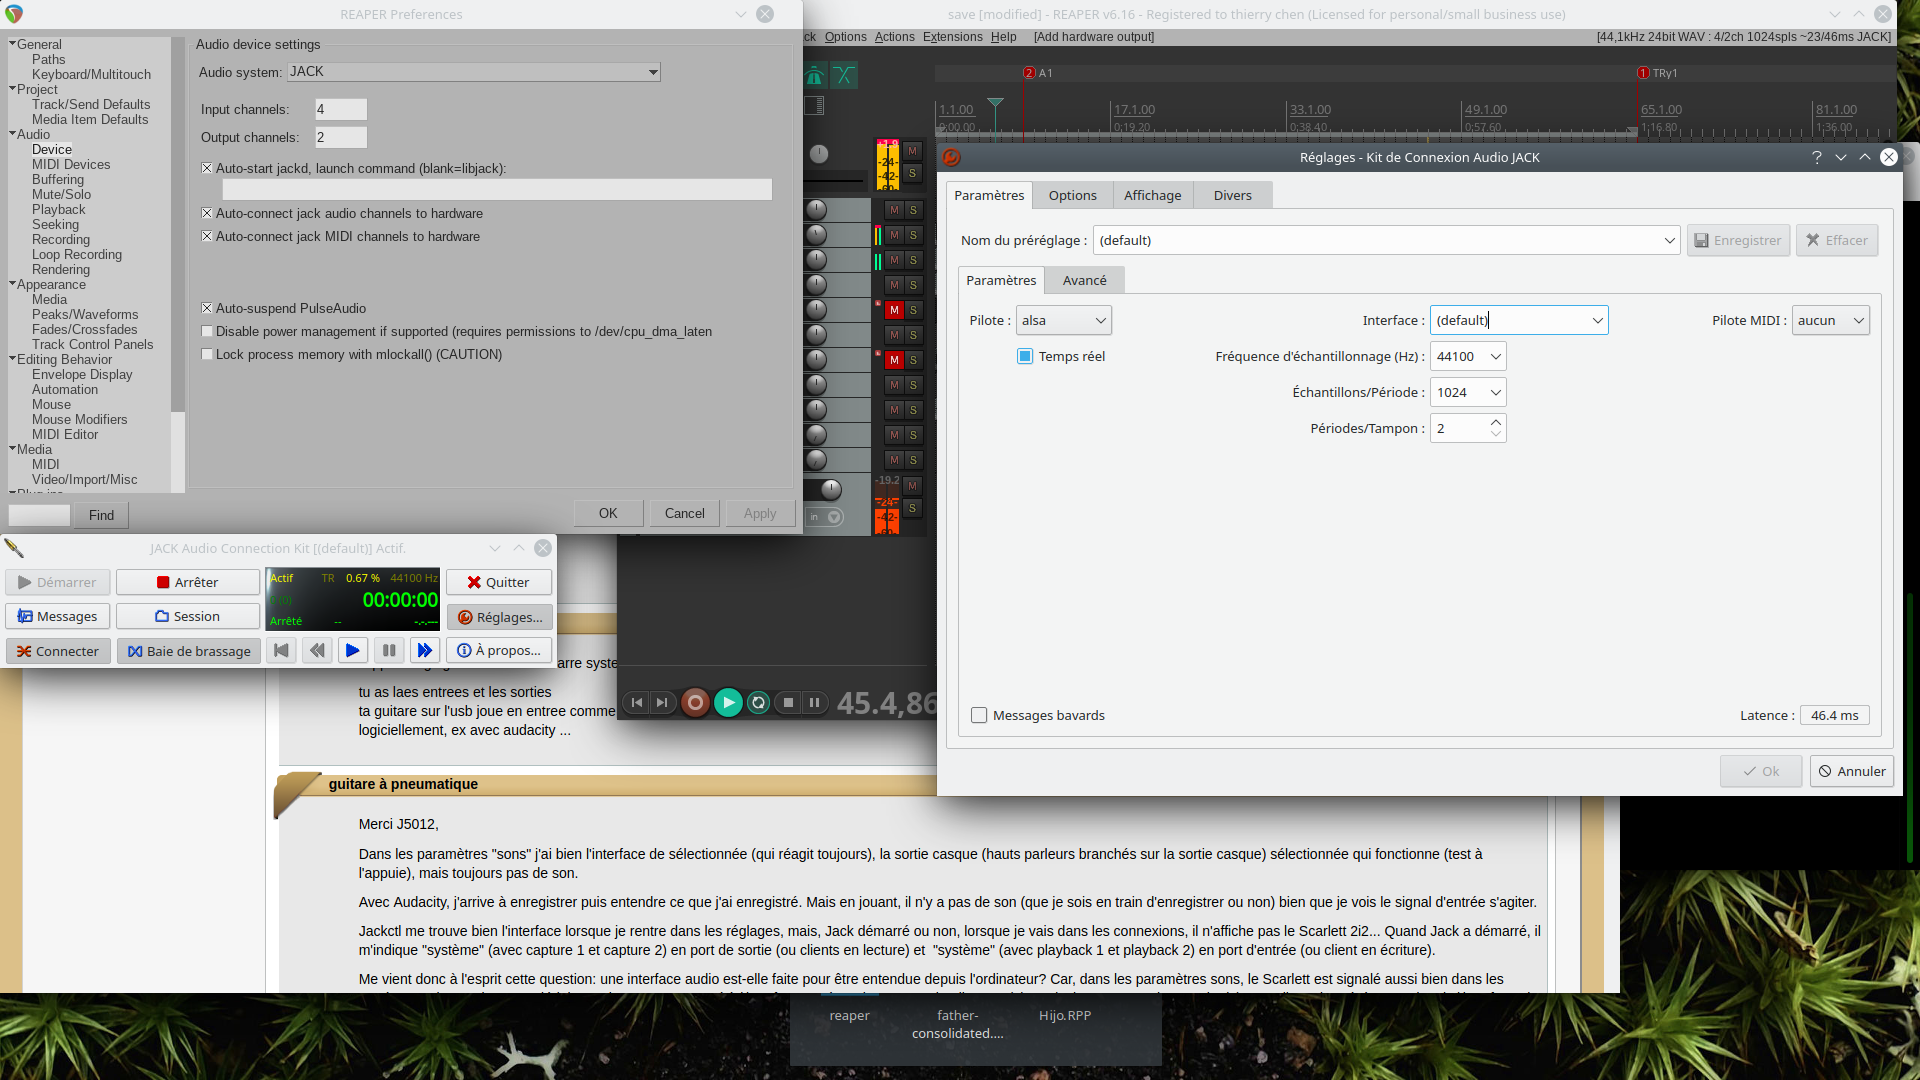The height and width of the screenshot is (1080, 1920).
Task: Switch to the Avancé tab
Action: coord(1084,281)
